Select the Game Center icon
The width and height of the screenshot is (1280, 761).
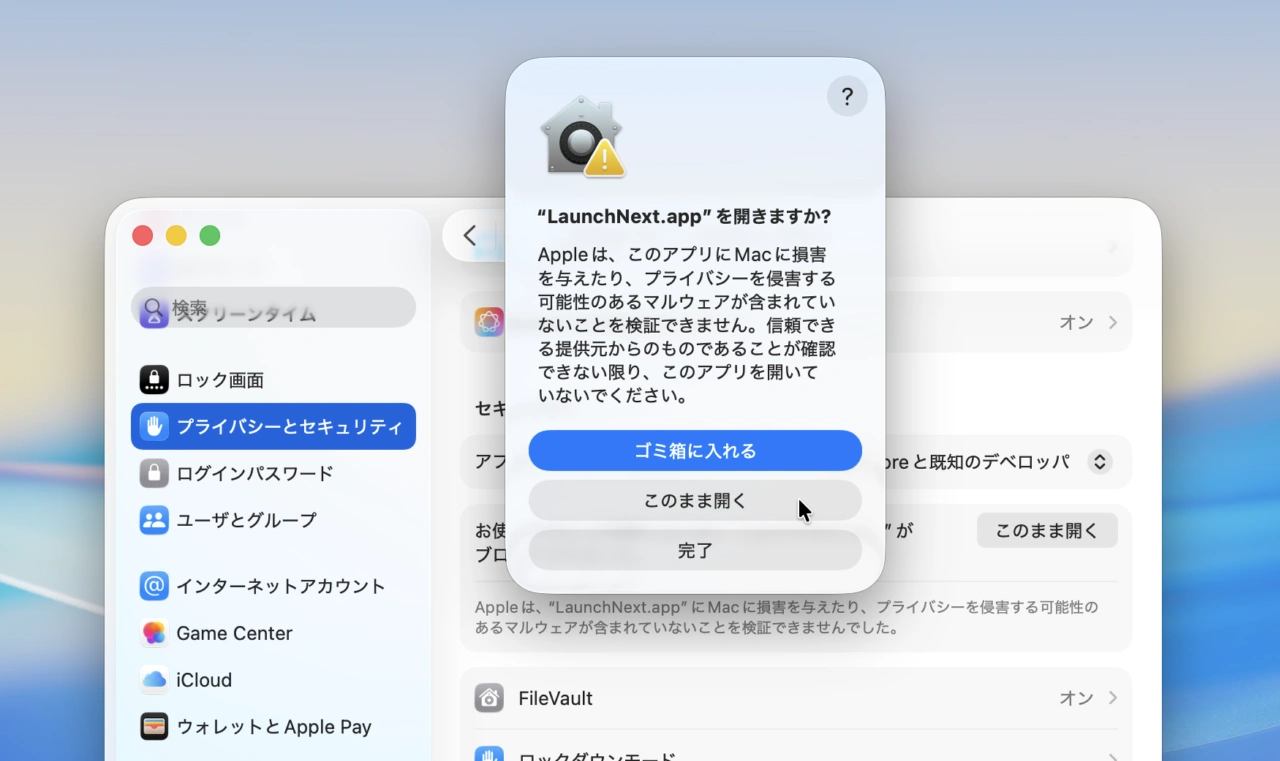pyautogui.click(x=154, y=633)
